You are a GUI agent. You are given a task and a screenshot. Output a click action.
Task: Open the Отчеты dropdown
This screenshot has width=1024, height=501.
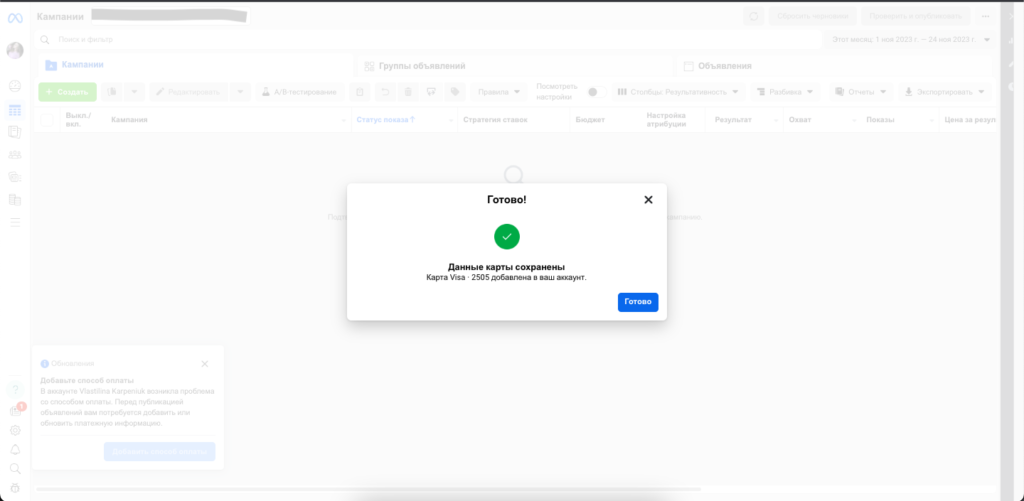pos(861,92)
